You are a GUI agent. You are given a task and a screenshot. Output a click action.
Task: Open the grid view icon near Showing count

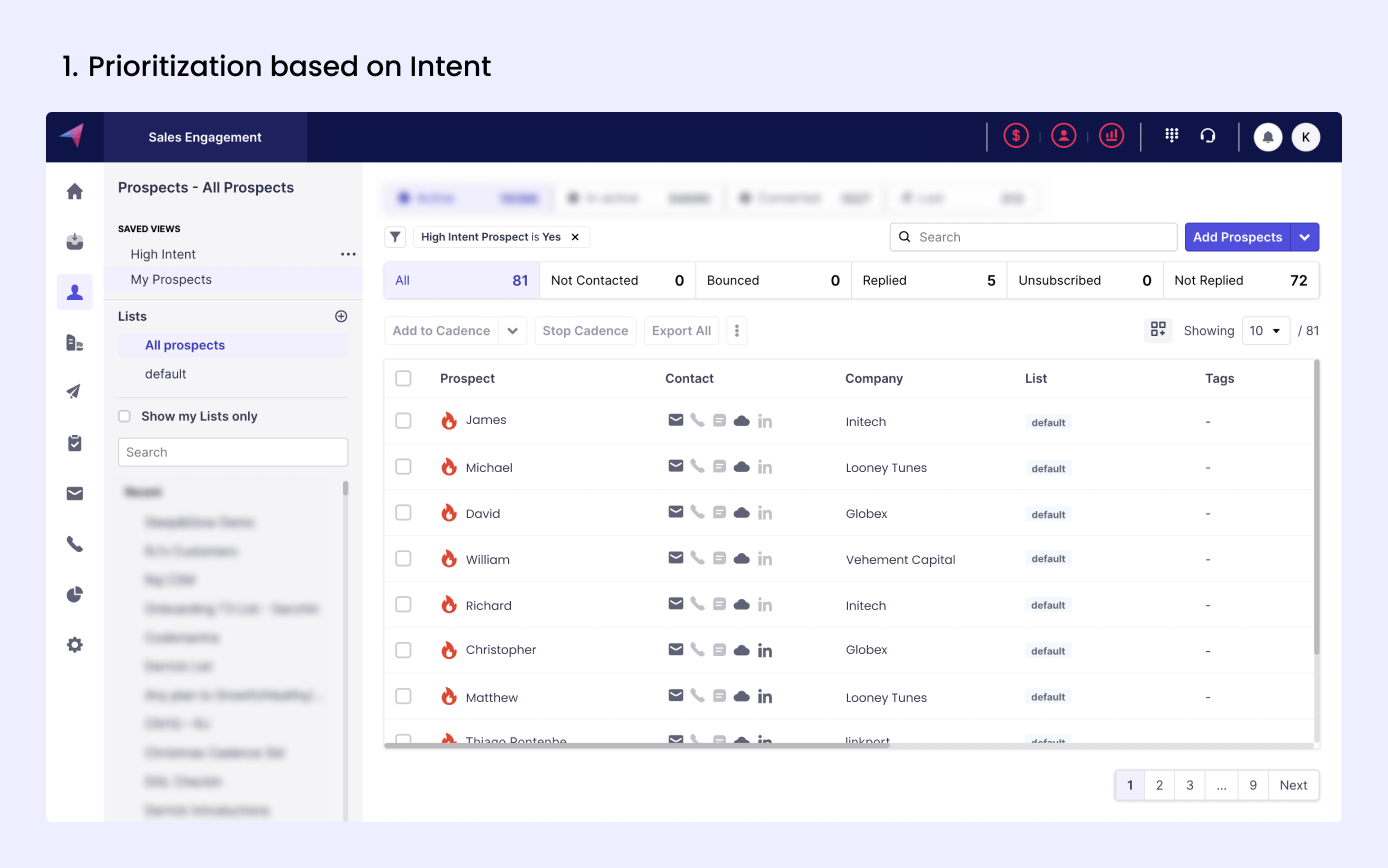pos(1158,328)
